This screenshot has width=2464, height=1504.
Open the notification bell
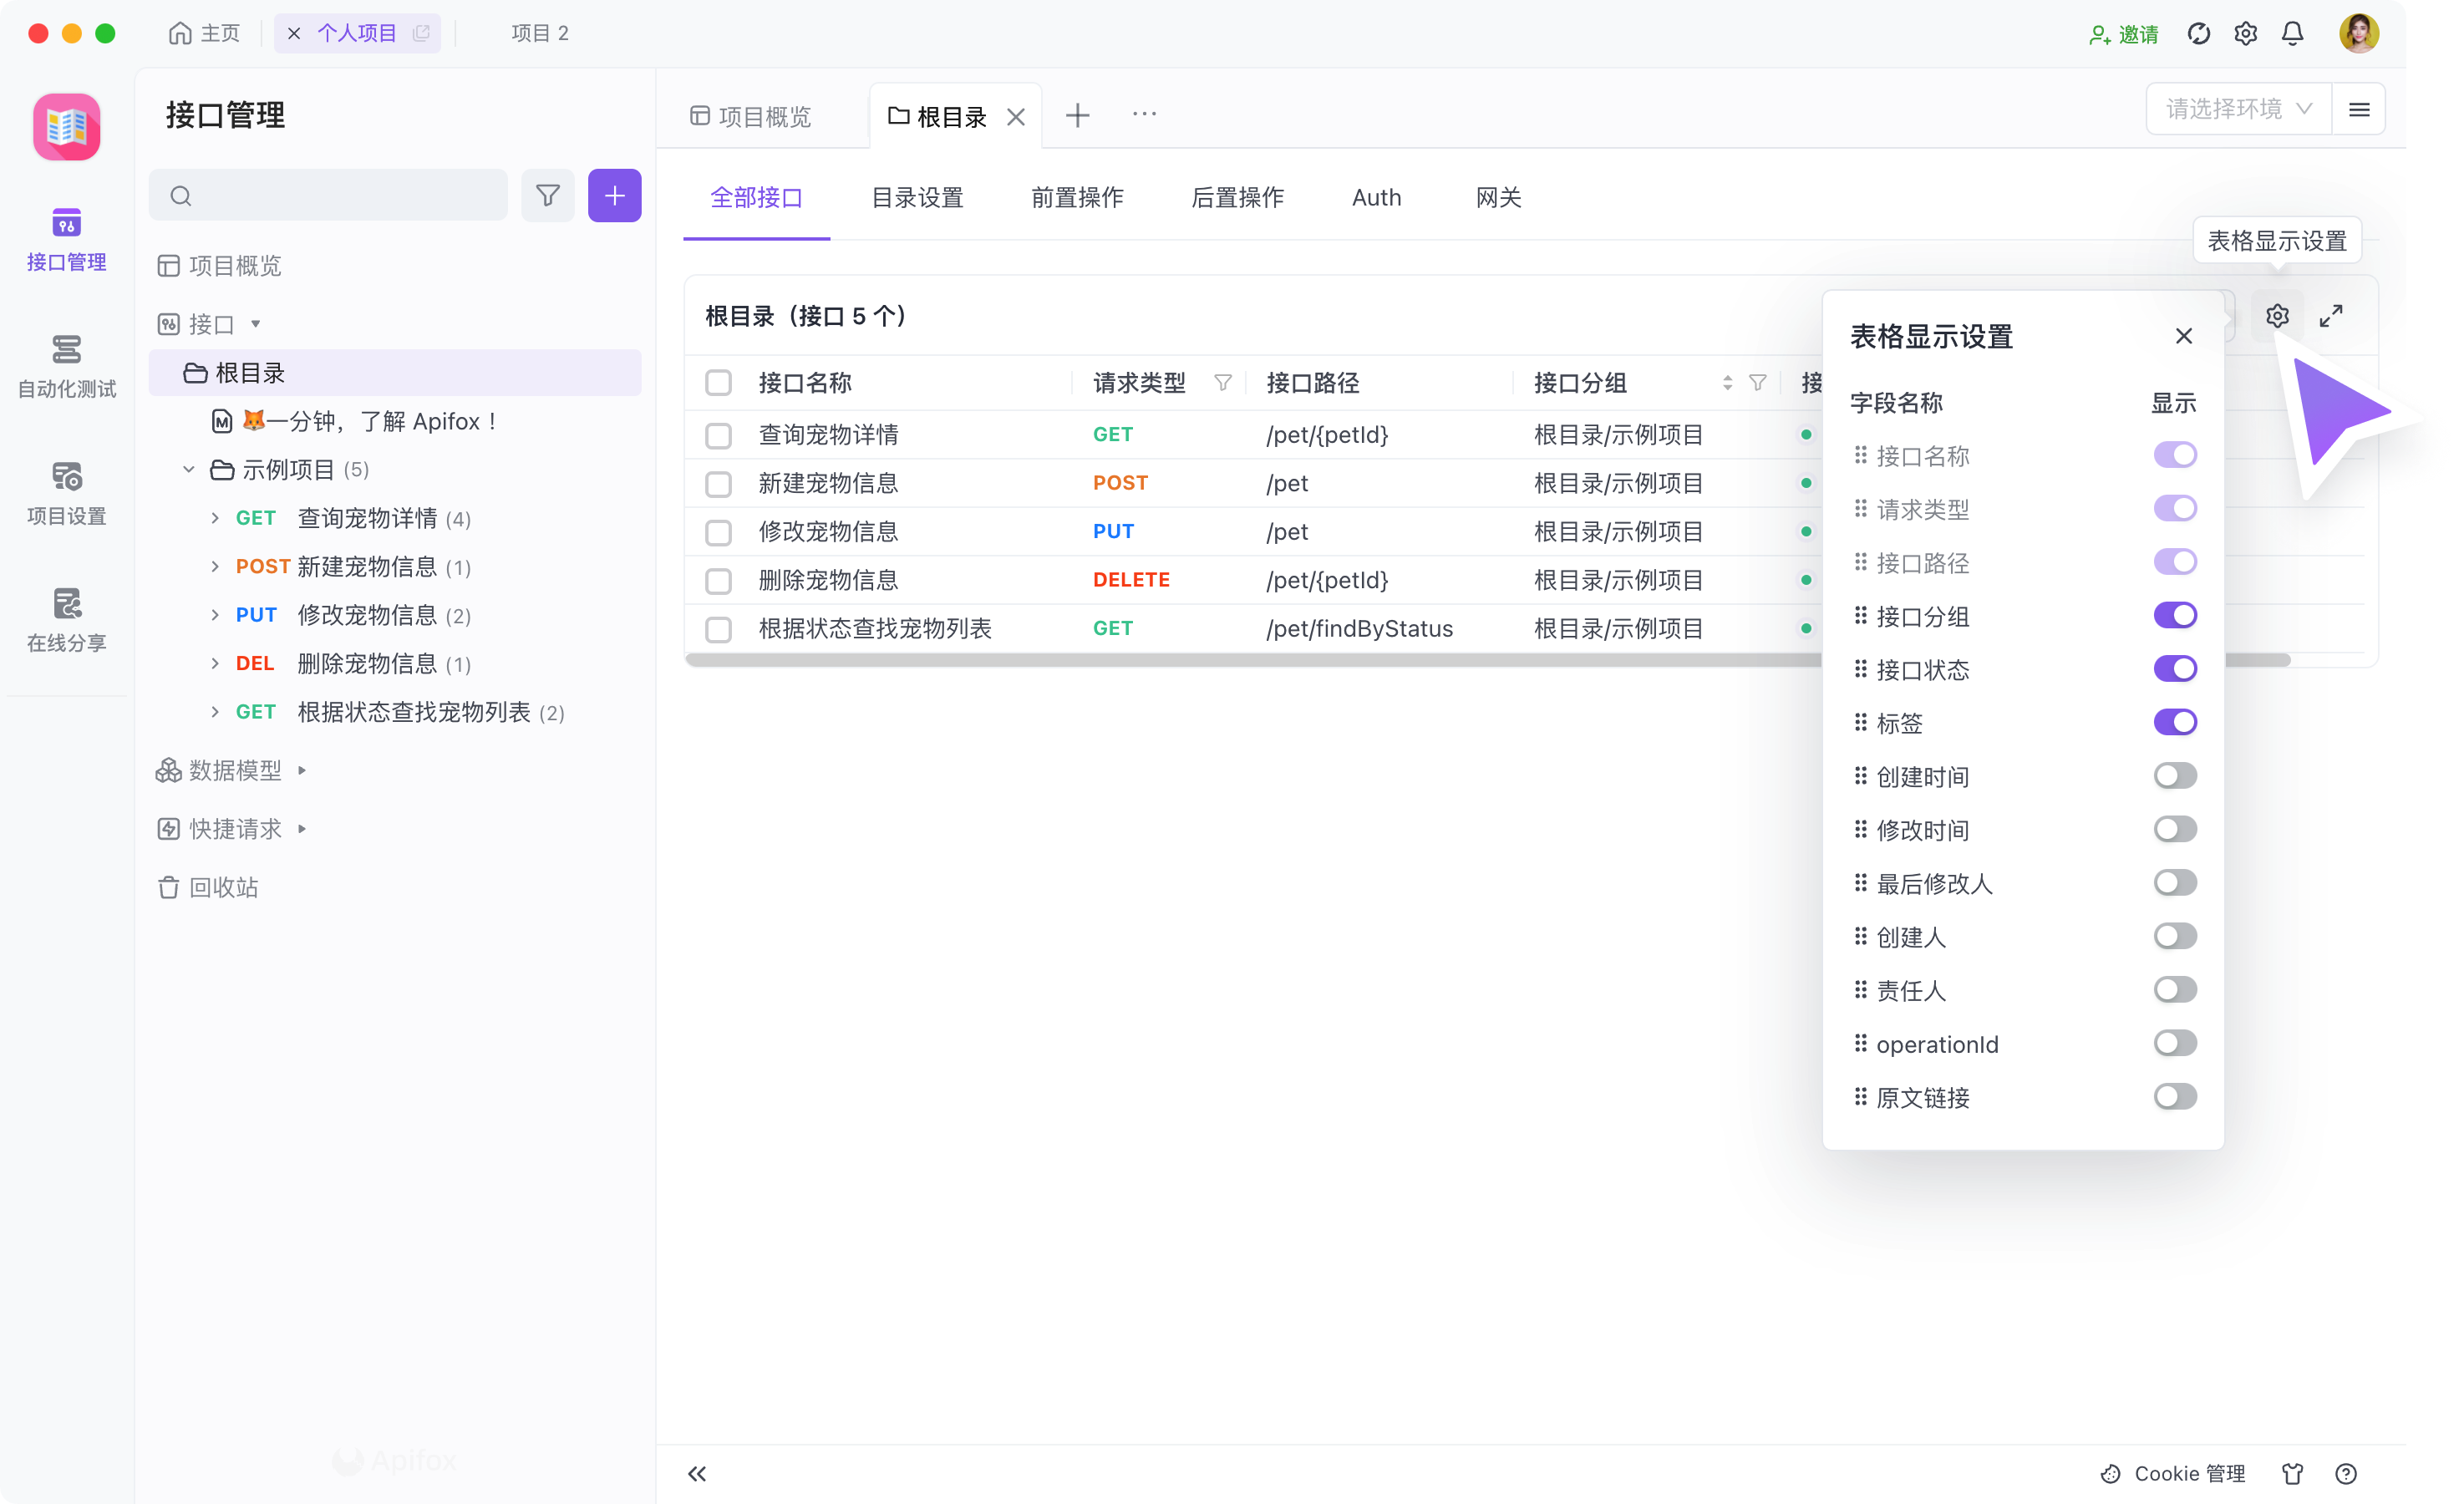pos(2292,33)
